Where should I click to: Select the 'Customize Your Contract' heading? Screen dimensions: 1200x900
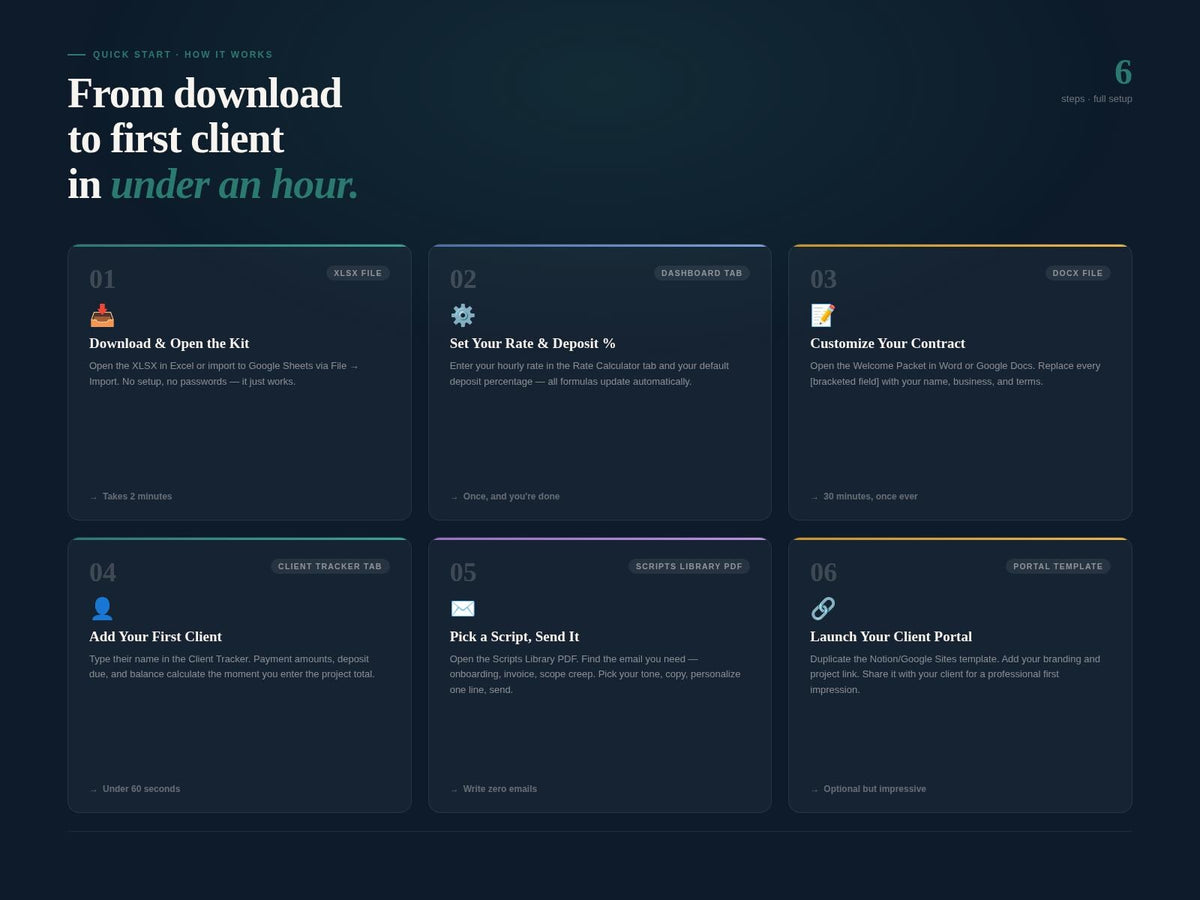click(888, 343)
